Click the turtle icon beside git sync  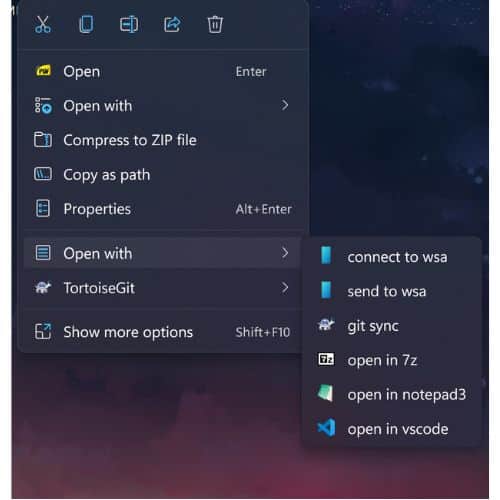(326, 324)
